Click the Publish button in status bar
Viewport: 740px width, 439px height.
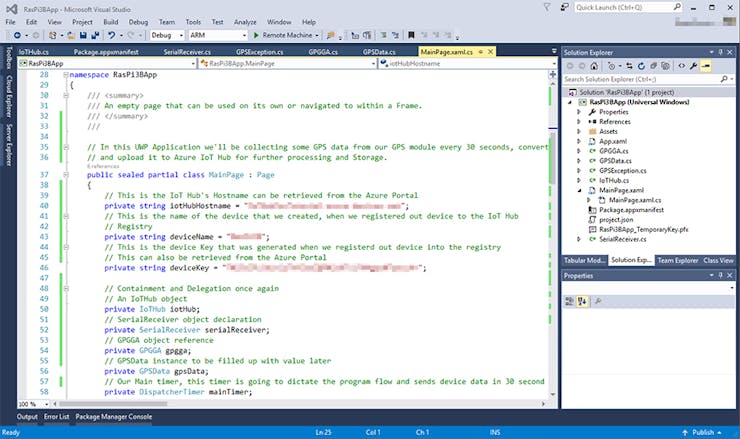pos(702,432)
